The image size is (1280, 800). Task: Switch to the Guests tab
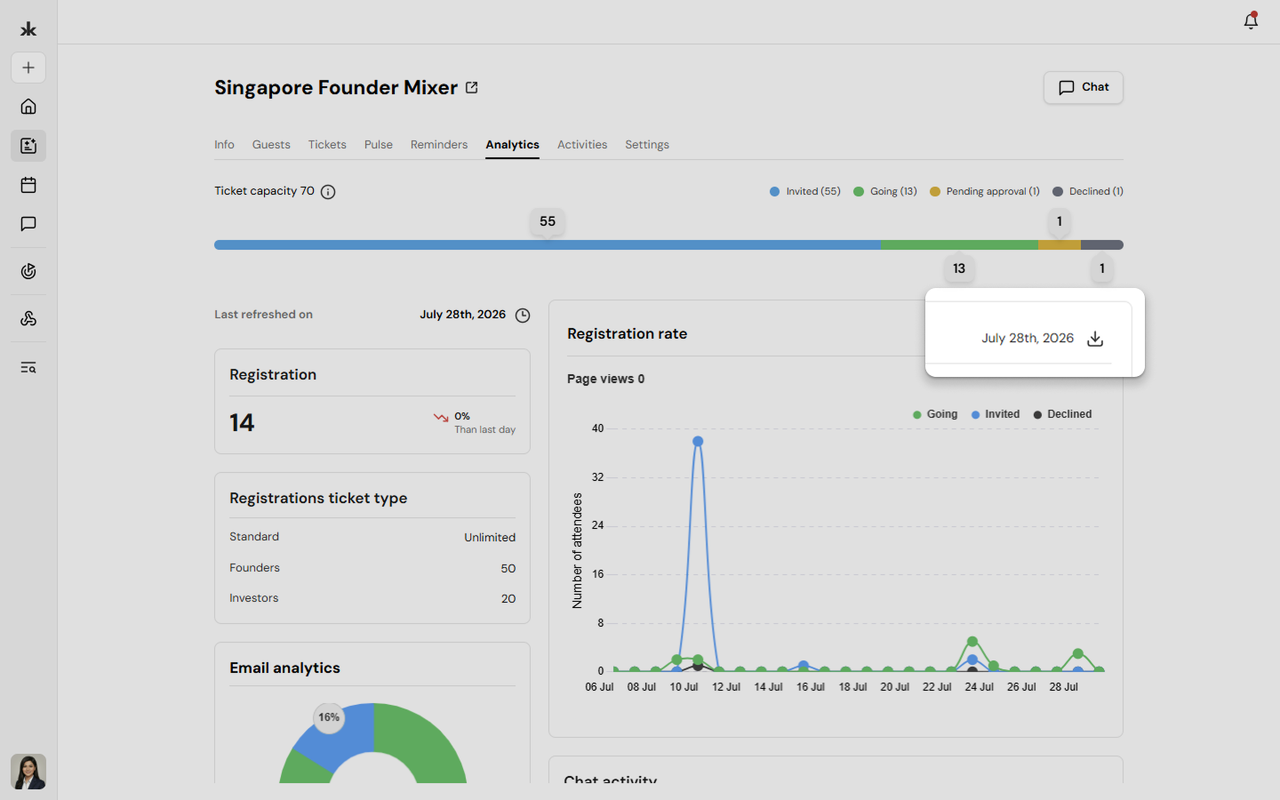[271, 145]
